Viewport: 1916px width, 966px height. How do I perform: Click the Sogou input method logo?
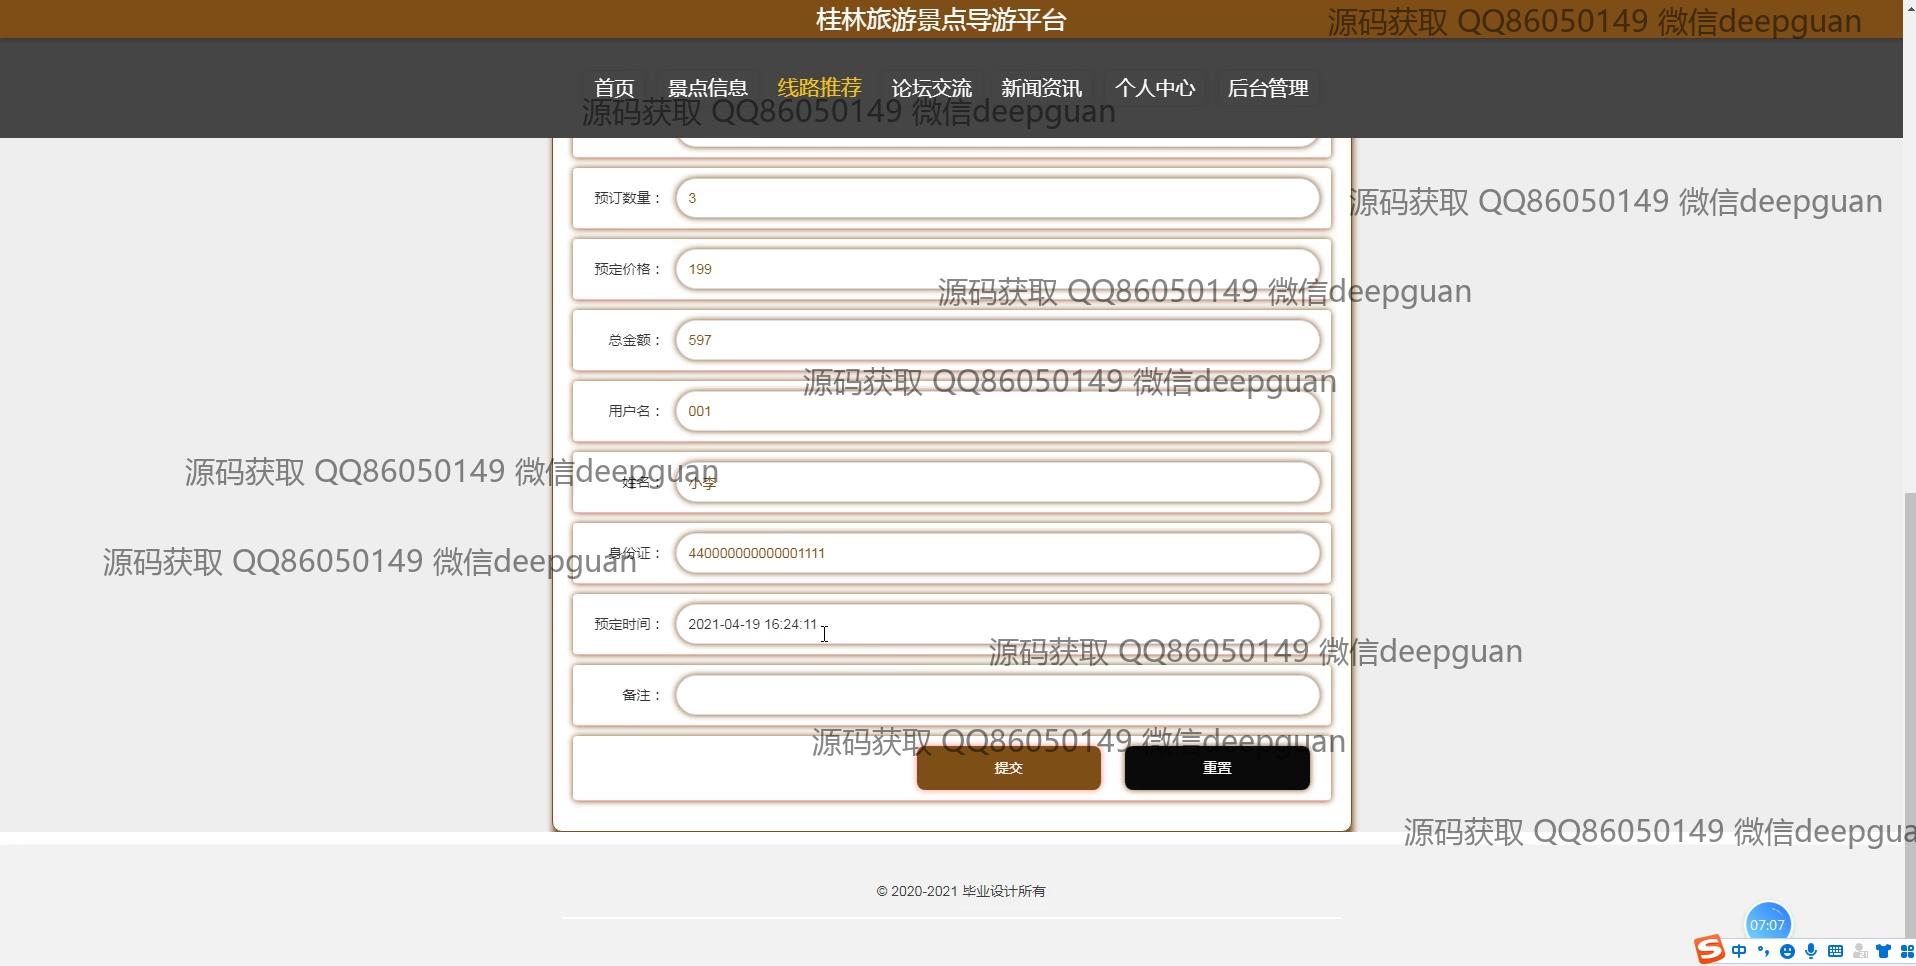pos(1709,949)
